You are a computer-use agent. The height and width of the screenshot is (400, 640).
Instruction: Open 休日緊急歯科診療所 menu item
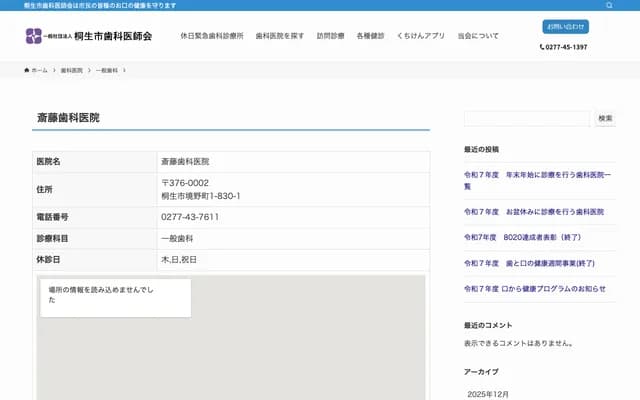pyautogui.click(x=211, y=36)
